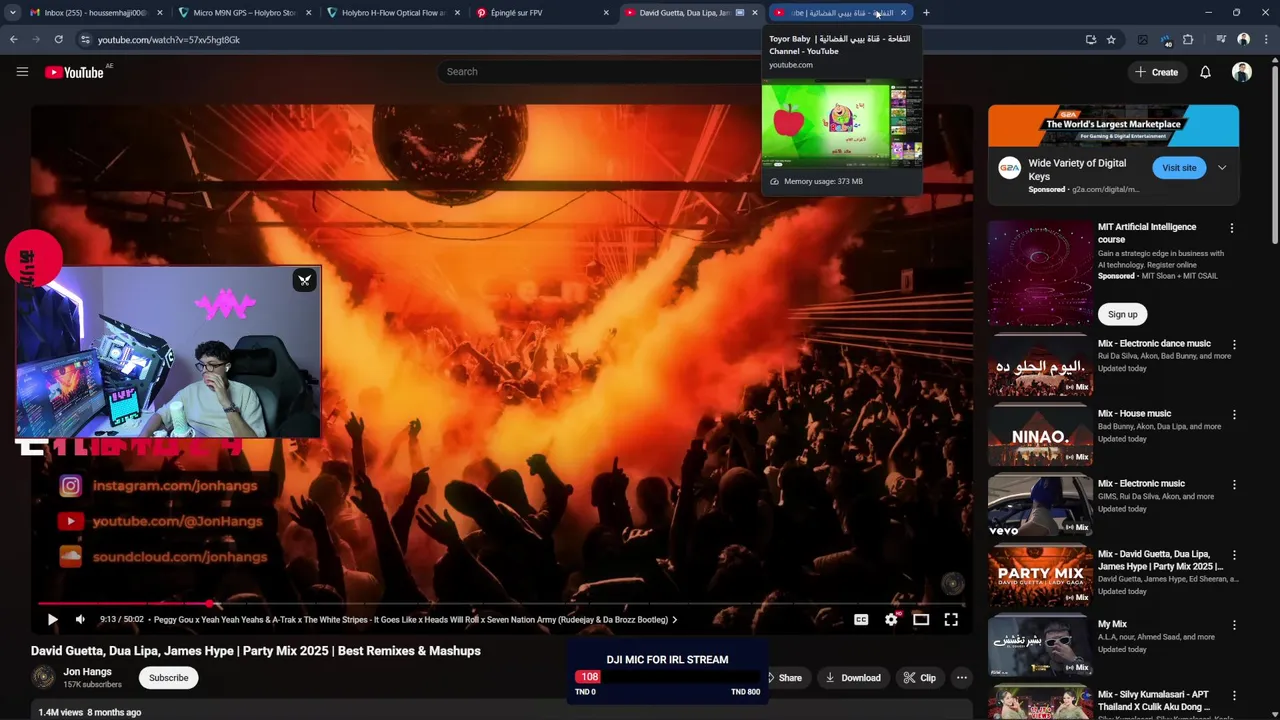Expand chapter list from chapter title arrow
Viewport: 1280px width, 720px height.
(674, 620)
